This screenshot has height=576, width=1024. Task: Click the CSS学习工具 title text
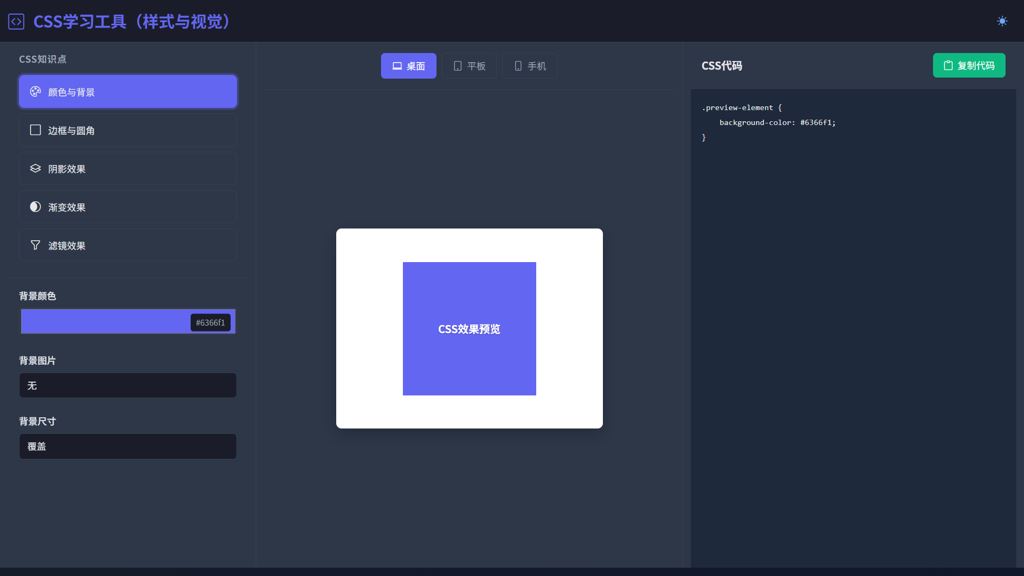[x=132, y=21]
